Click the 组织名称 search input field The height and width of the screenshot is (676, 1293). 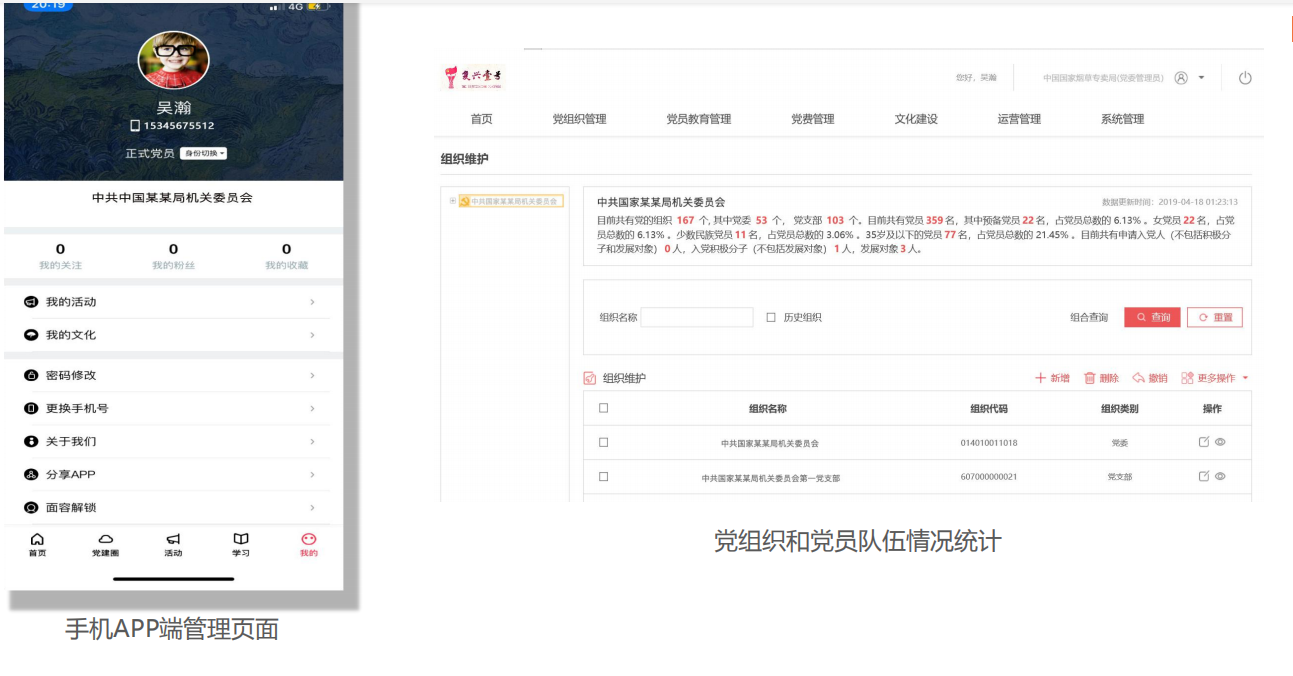(697, 317)
